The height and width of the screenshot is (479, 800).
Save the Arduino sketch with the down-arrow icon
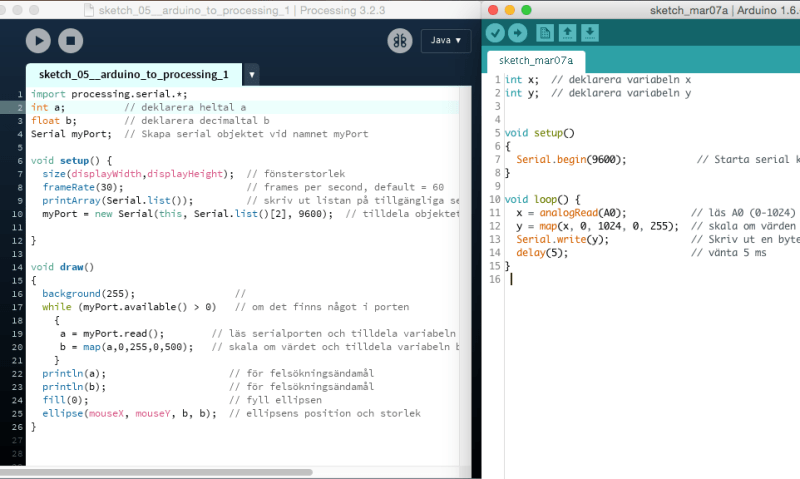(590, 33)
